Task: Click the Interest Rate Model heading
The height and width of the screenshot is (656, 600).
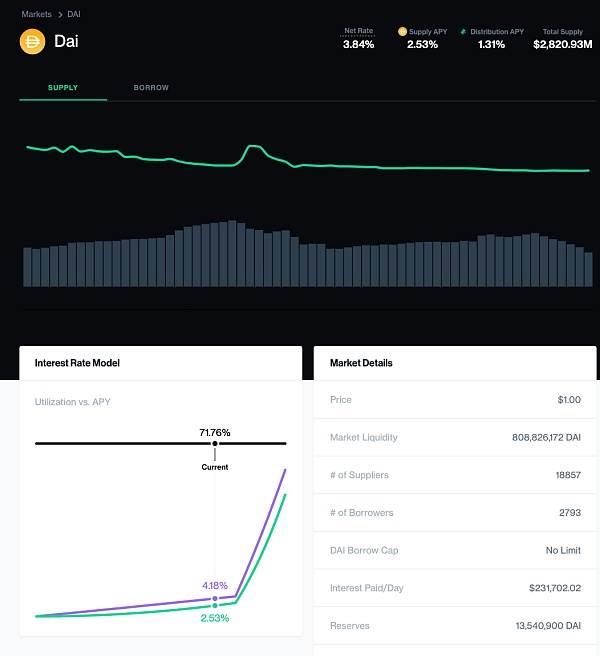Action: [x=77, y=363]
